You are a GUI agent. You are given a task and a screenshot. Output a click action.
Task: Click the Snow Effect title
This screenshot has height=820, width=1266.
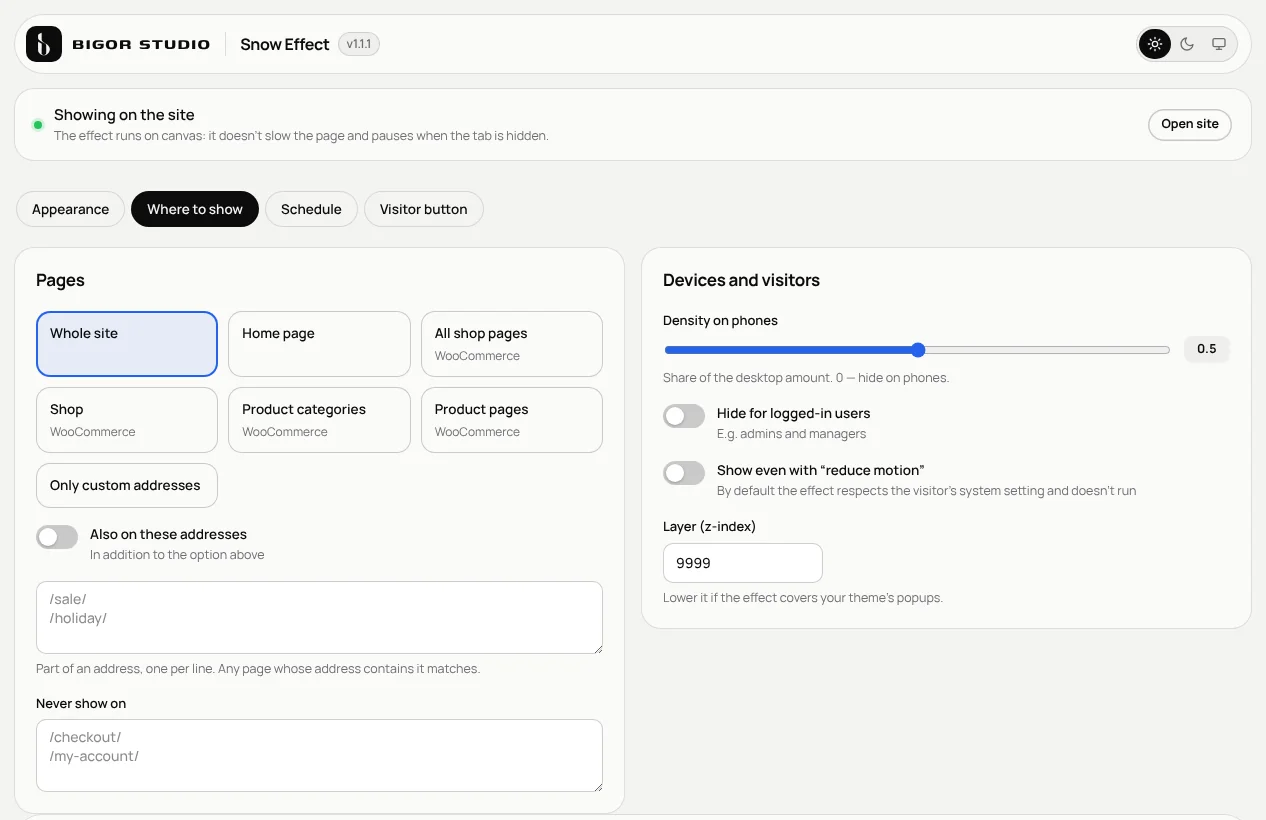[x=285, y=44]
